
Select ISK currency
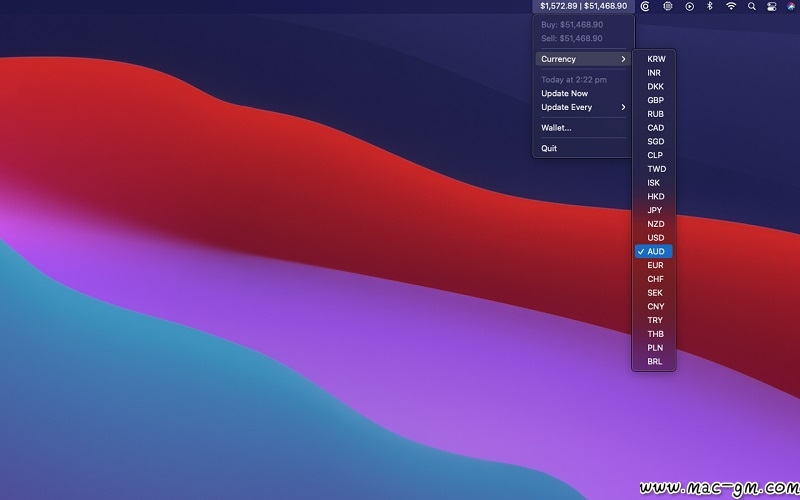click(654, 183)
